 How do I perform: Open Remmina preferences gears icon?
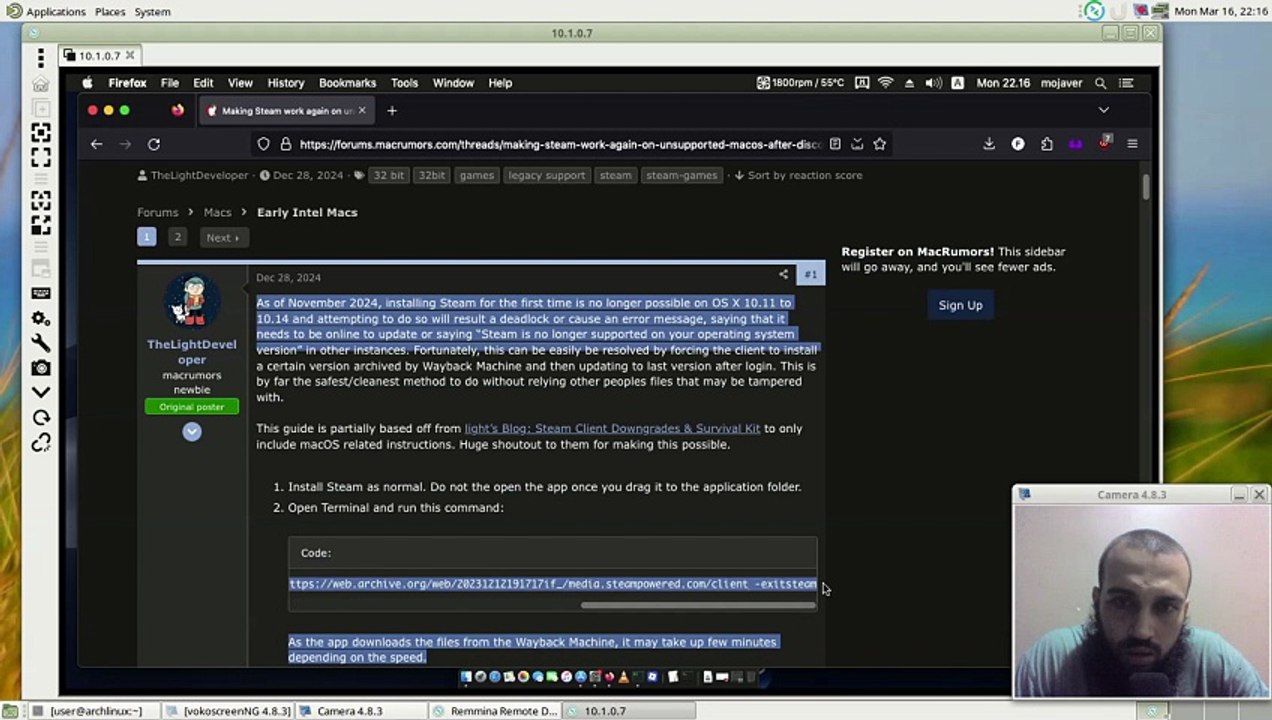pos(41,318)
